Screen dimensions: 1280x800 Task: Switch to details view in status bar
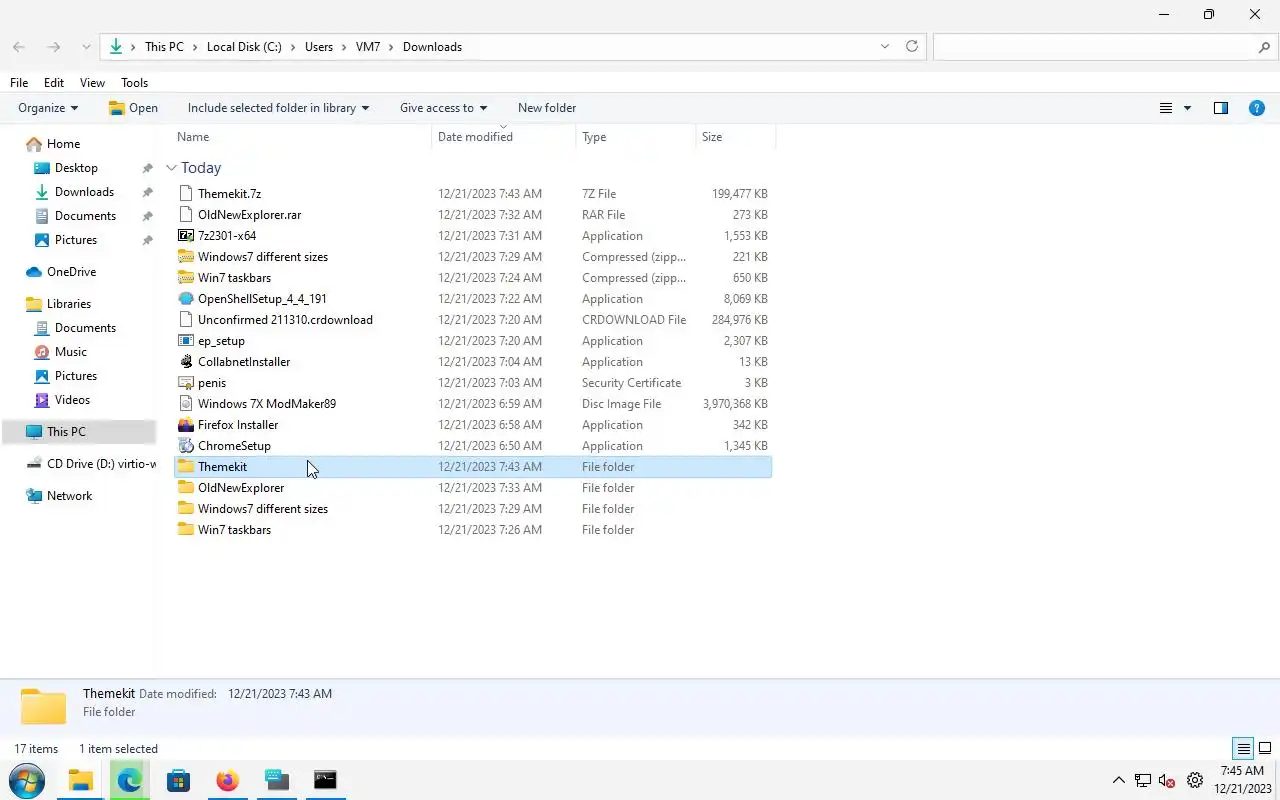click(x=1243, y=749)
